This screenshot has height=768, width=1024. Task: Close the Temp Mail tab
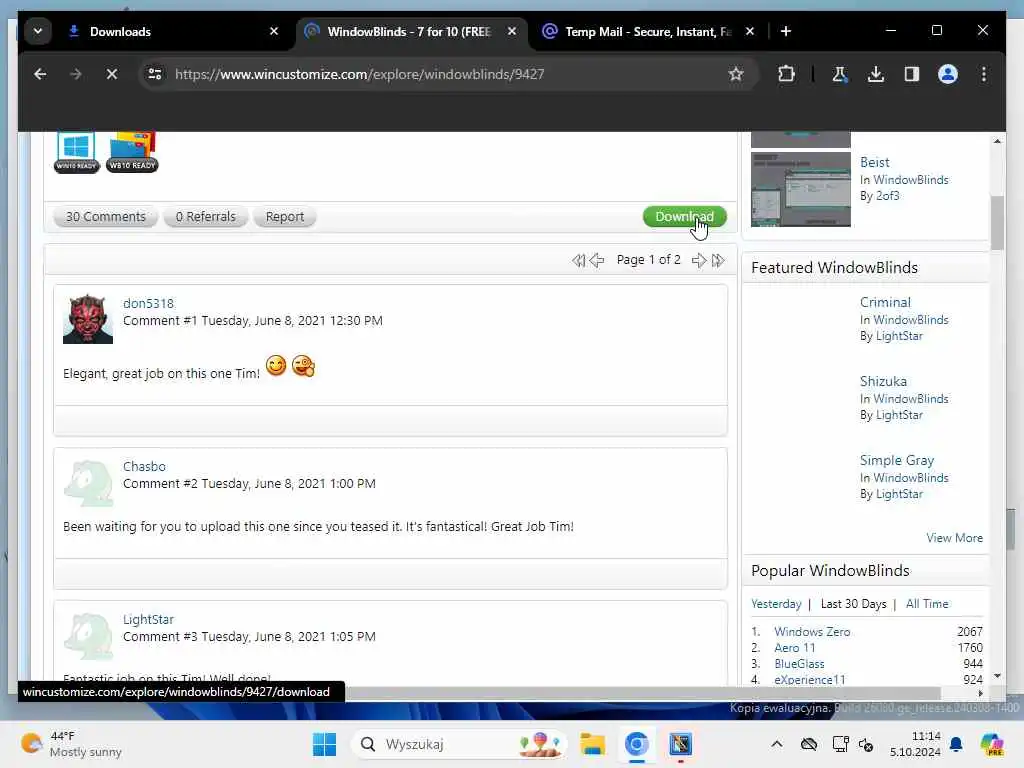tap(750, 31)
